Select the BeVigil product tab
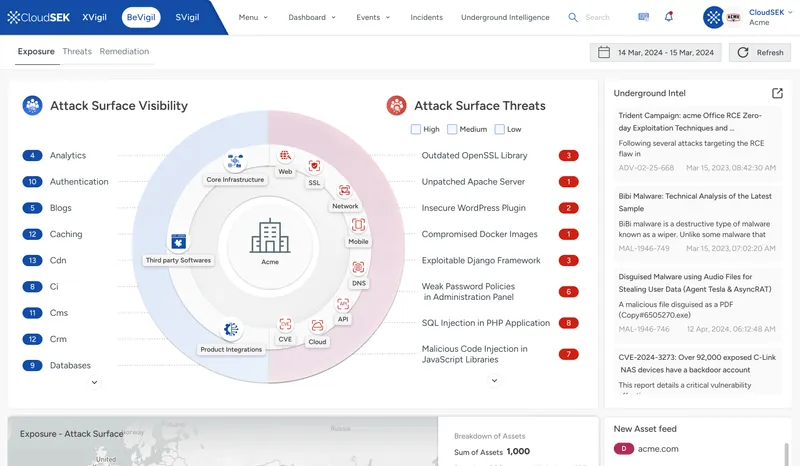Image resolution: width=800 pixels, height=466 pixels. pyautogui.click(x=141, y=17)
